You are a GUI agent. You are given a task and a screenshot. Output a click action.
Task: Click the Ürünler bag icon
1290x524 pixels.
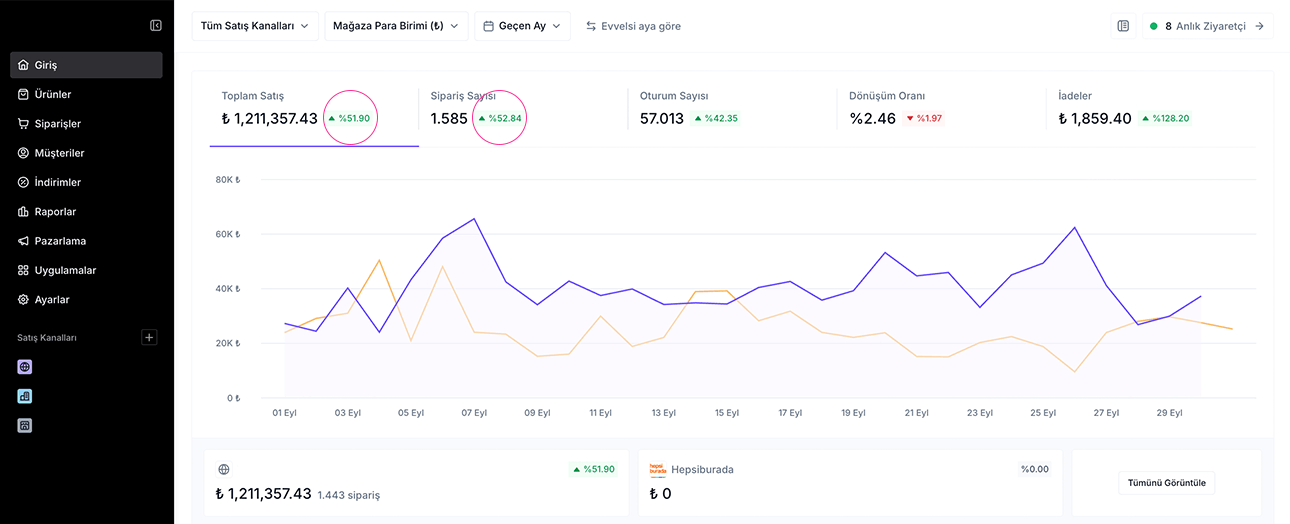click(24, 94)
